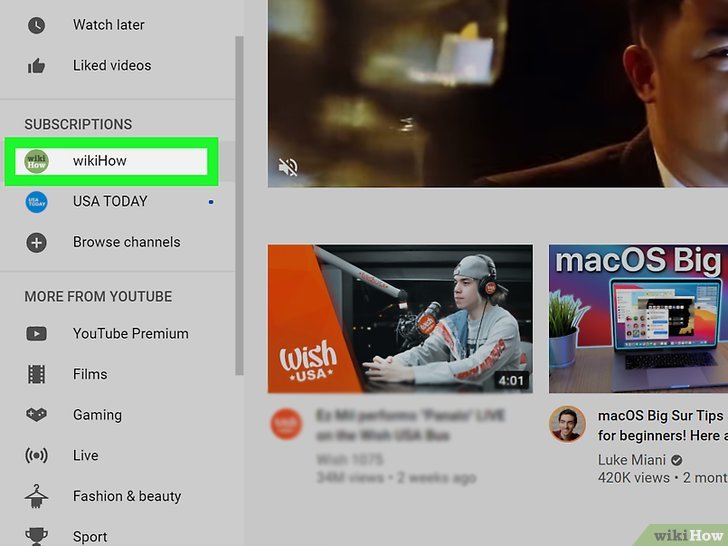
Task: Click the wikiHow channel avatar
Action: click(x=36, y=161)
